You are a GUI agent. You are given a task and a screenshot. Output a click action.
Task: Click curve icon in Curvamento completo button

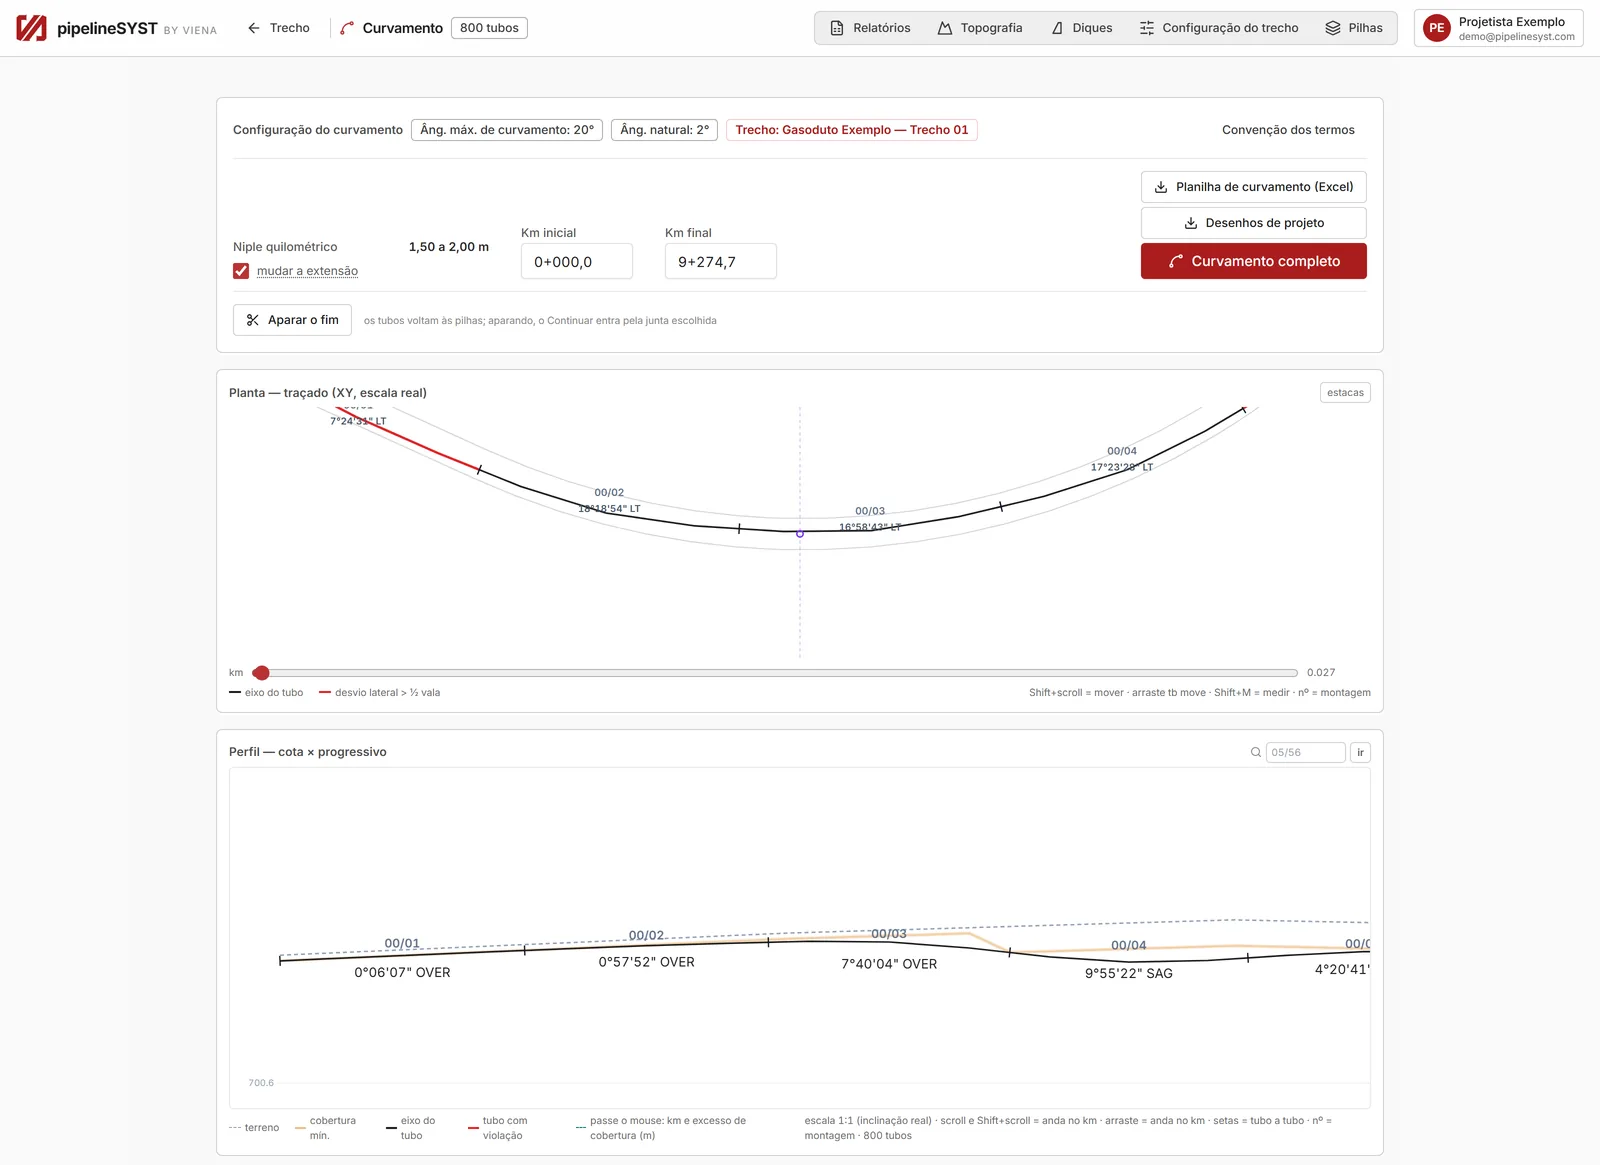tap(1176, 261)
